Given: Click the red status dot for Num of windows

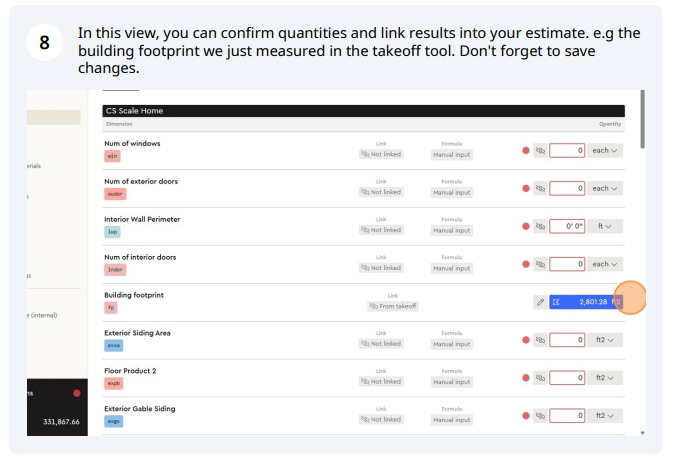Looking at the screenshot, I should [x=526, y=151].
